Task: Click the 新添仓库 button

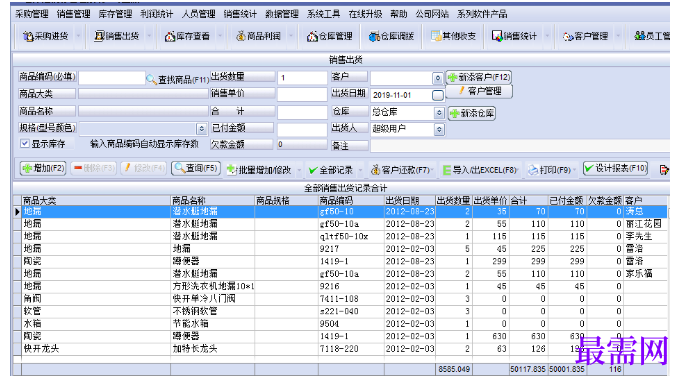Action: 471,113
